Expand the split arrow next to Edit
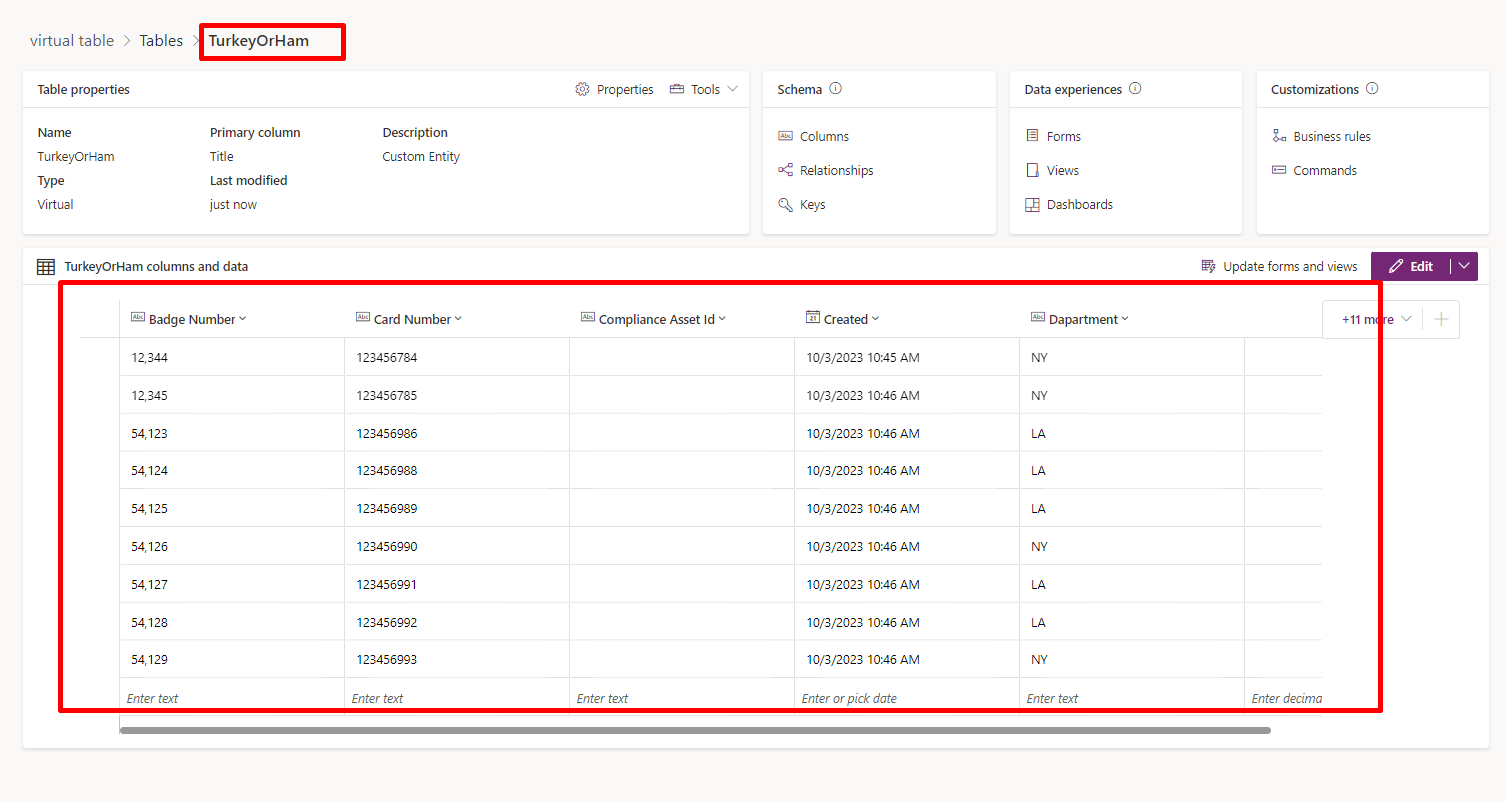Image resolution: width=1505 pixels, height=802 pixels. 1464,266
